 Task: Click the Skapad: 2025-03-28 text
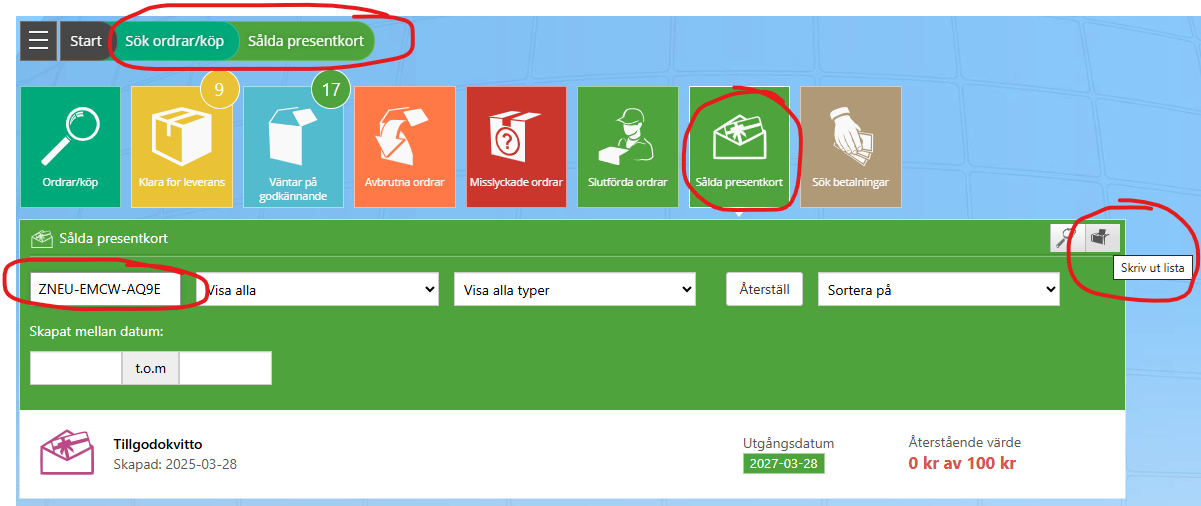click(x=176, y=465)
